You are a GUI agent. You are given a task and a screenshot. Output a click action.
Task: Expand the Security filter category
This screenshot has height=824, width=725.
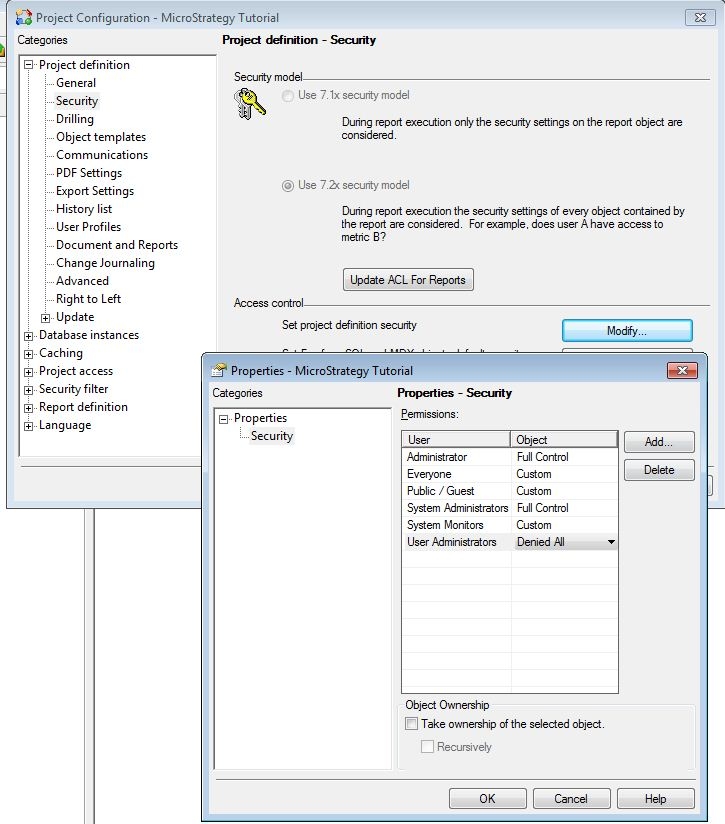click(29, 390)
